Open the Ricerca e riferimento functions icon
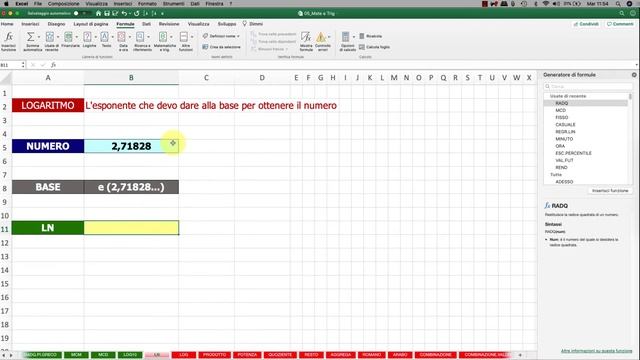Viewport: 640px width, 360px height. click(x=140, y=37)
